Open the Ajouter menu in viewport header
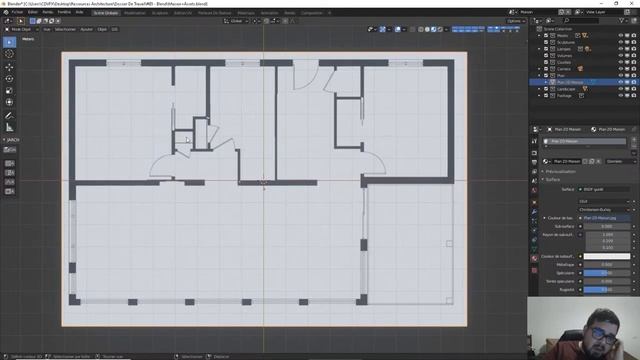Screen dimensions: 640x360 (x=87, y=29)
